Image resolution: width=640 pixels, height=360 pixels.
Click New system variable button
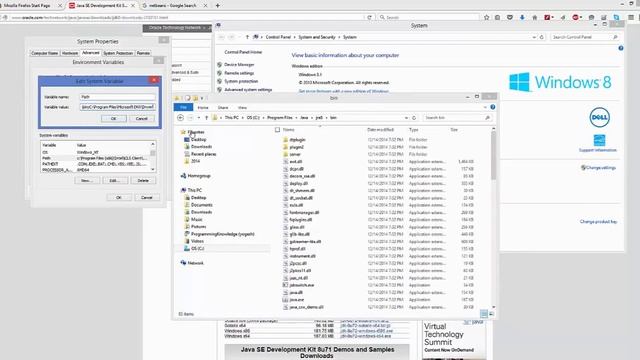(87, 180)
